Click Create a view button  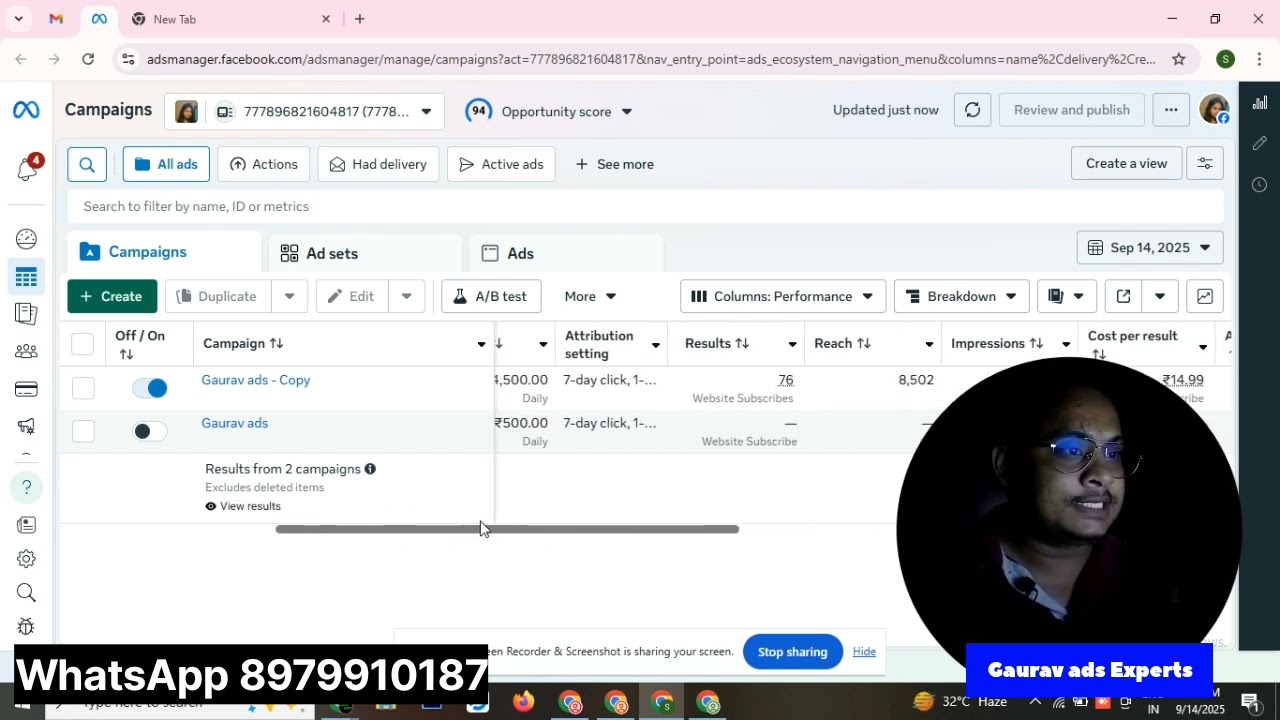1126,163
